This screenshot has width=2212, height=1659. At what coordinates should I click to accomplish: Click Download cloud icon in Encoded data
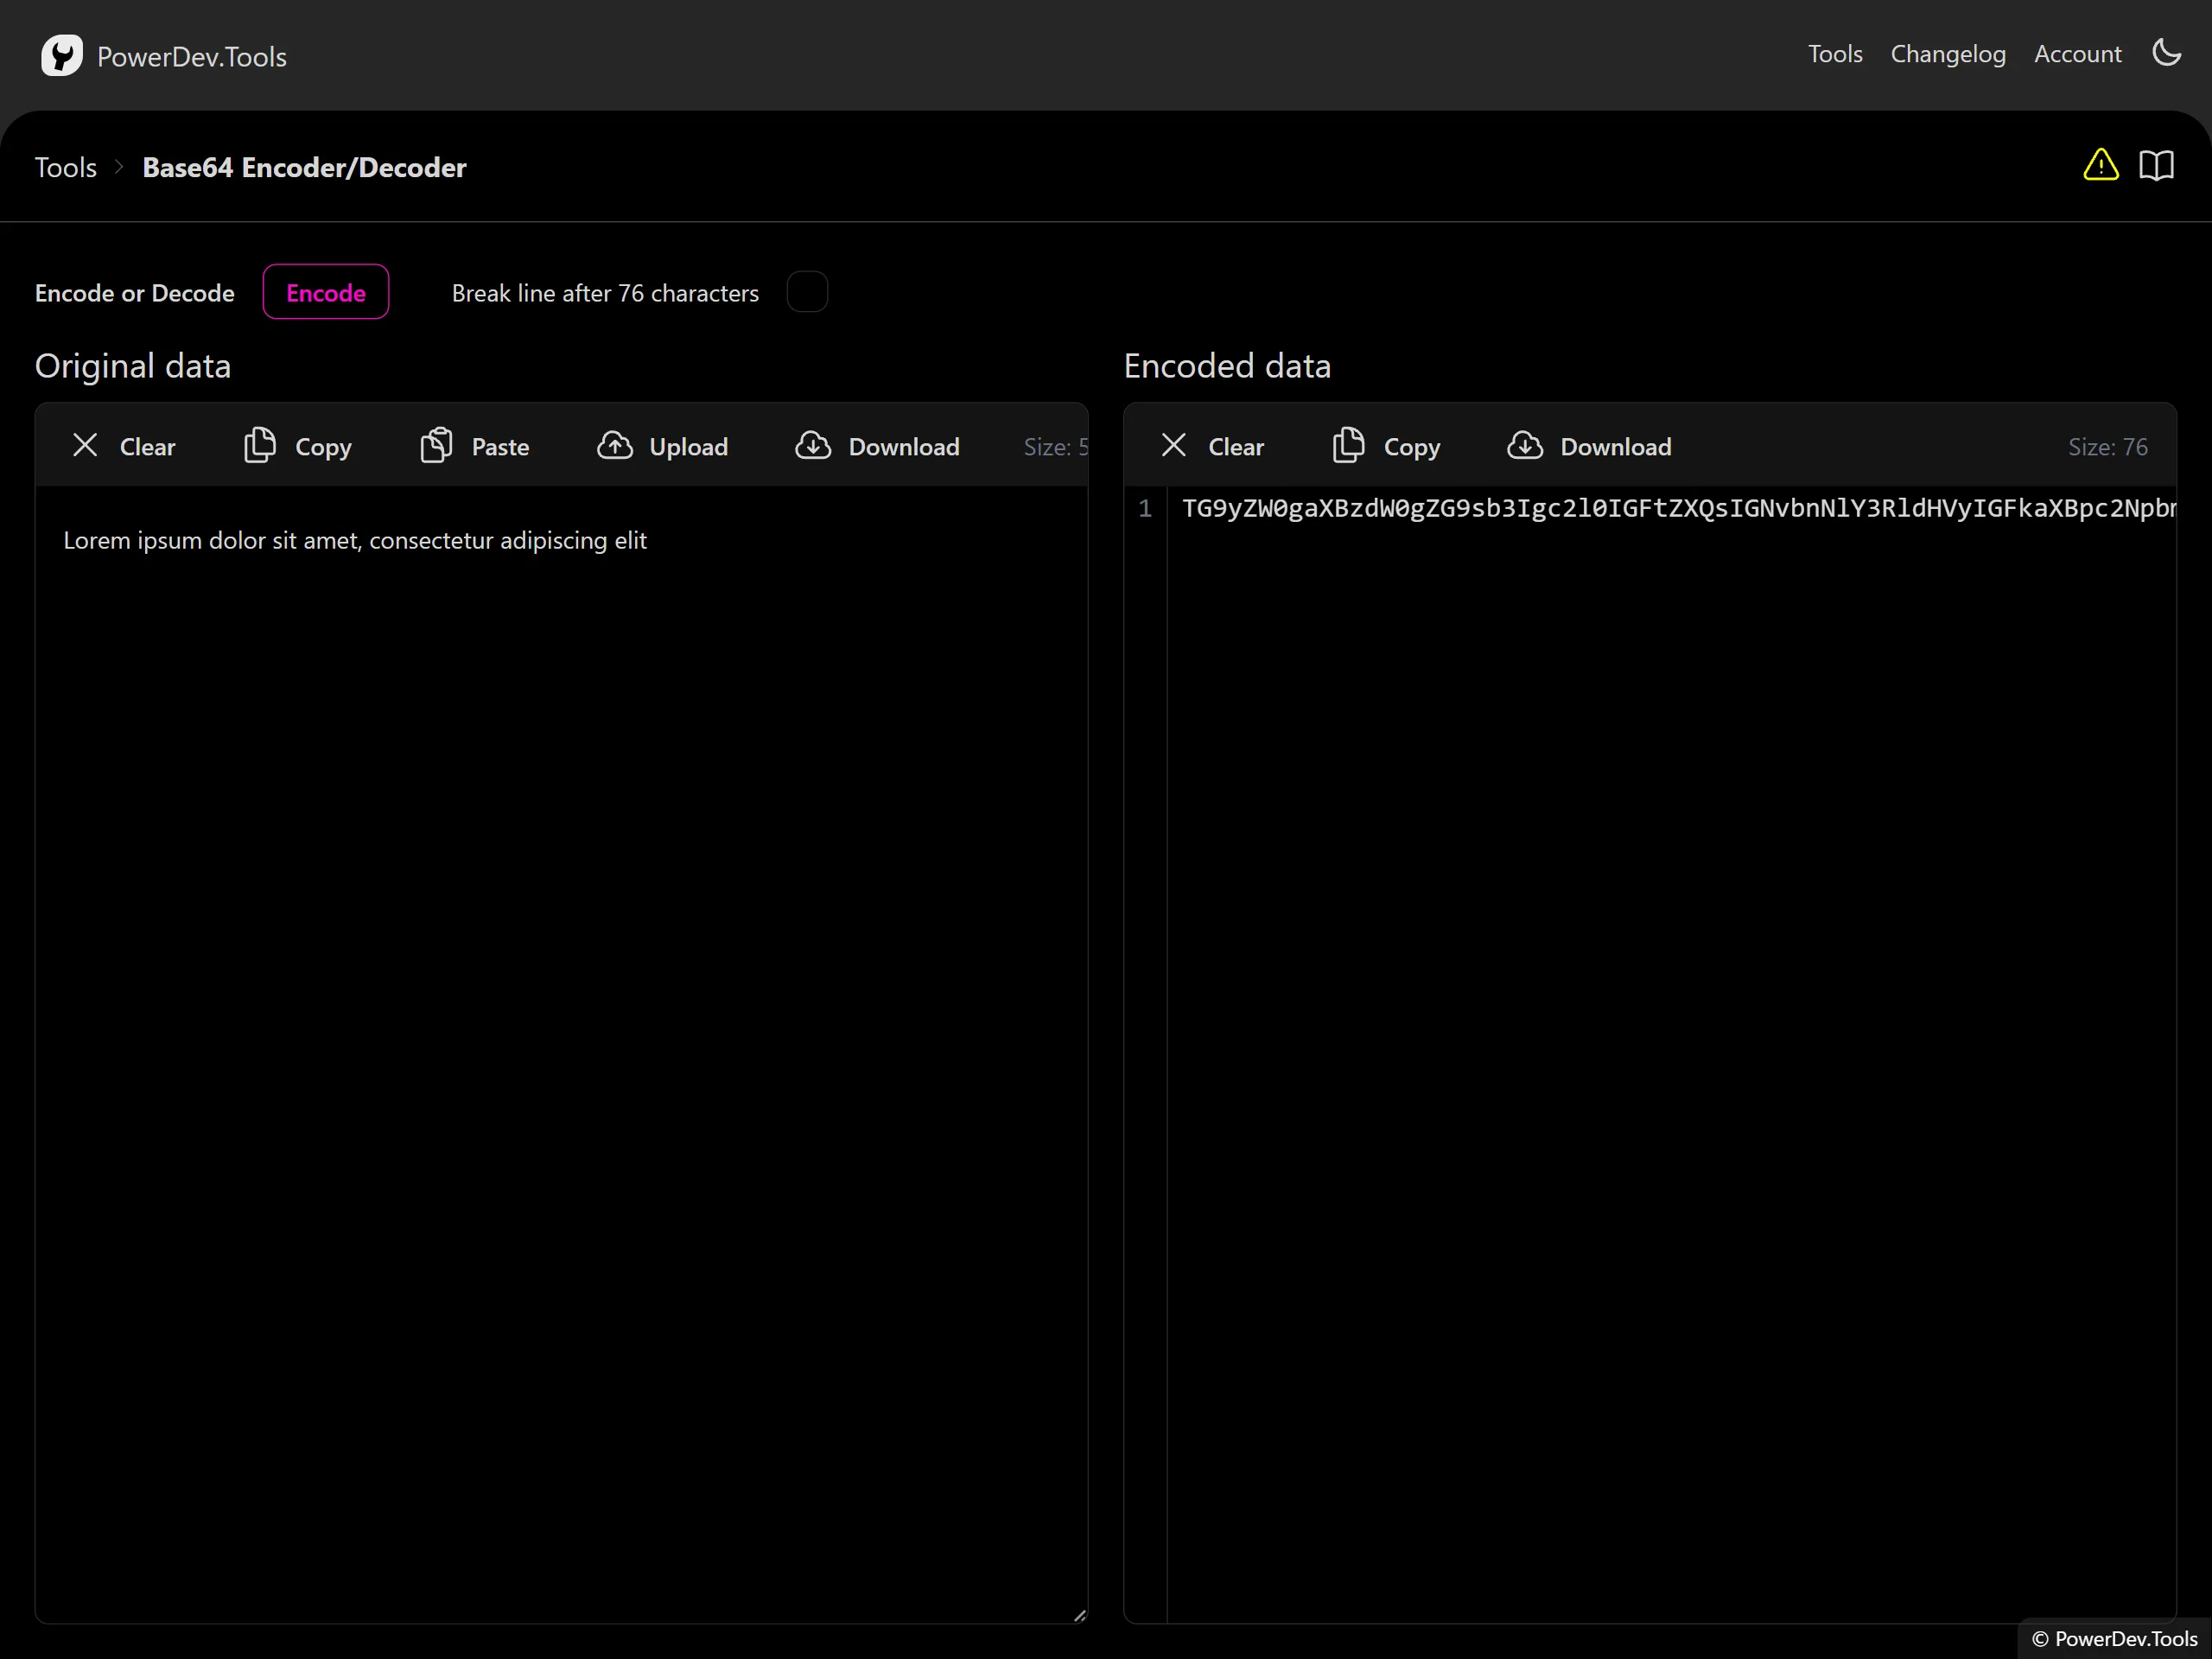pyautogui.click(x=1525, y=445)
